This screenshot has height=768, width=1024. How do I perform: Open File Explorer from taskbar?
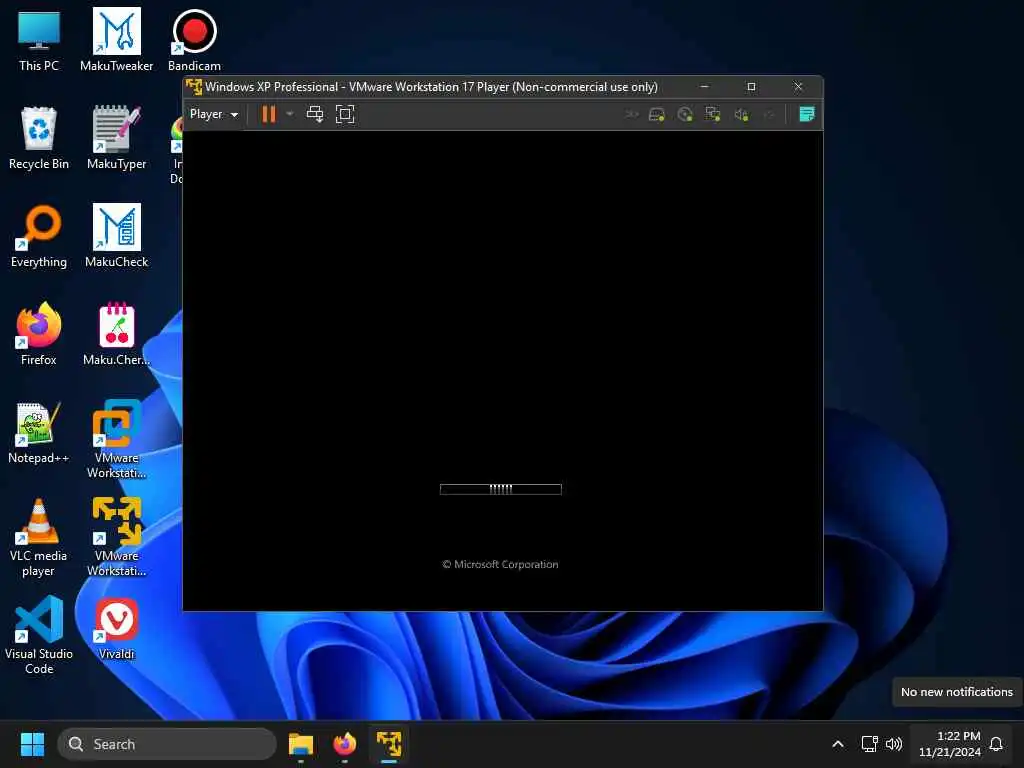click(x=301, y=744)
